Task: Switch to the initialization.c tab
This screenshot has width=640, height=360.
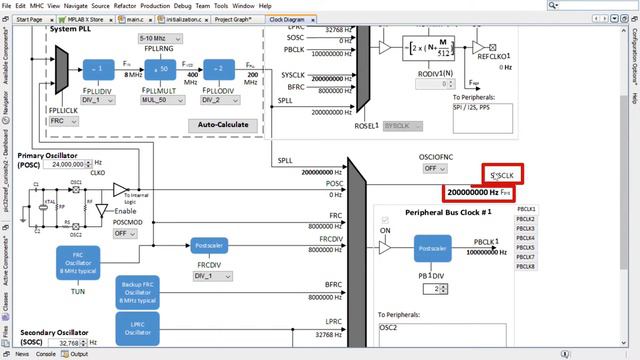Action: click(x=184, y=19)
